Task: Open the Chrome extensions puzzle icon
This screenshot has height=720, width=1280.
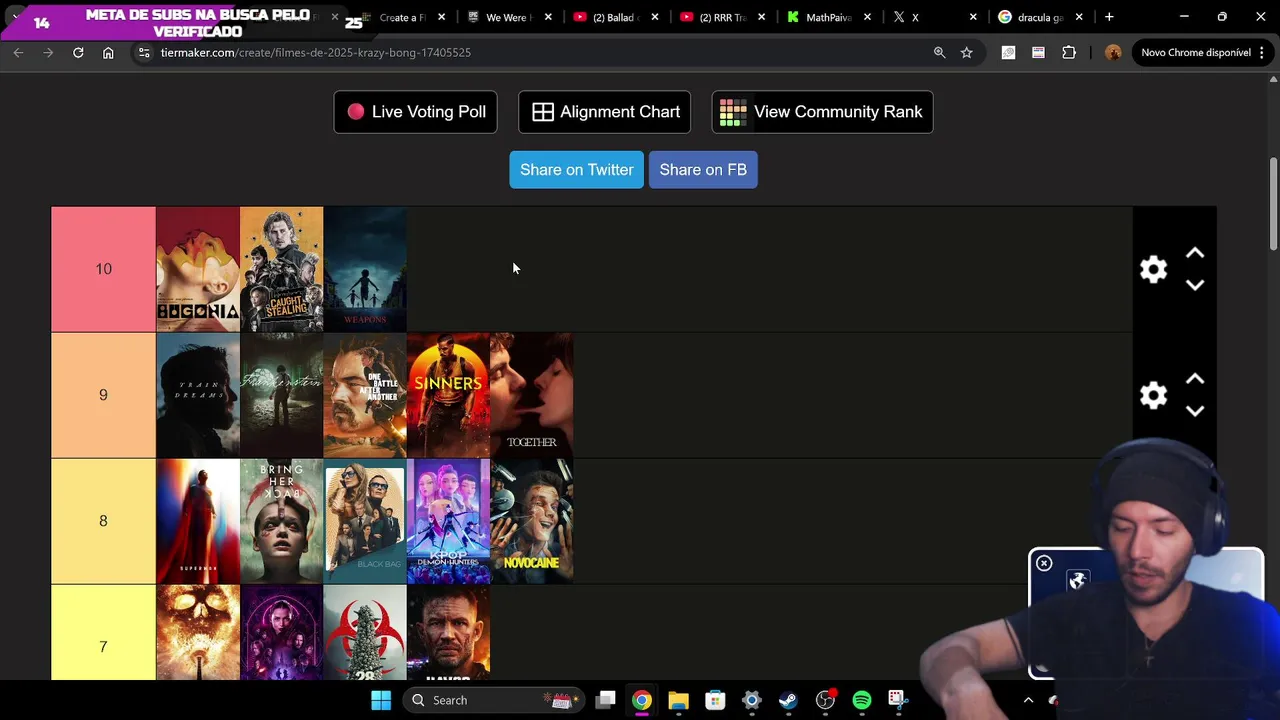Action: click(x=1068, y=52)
